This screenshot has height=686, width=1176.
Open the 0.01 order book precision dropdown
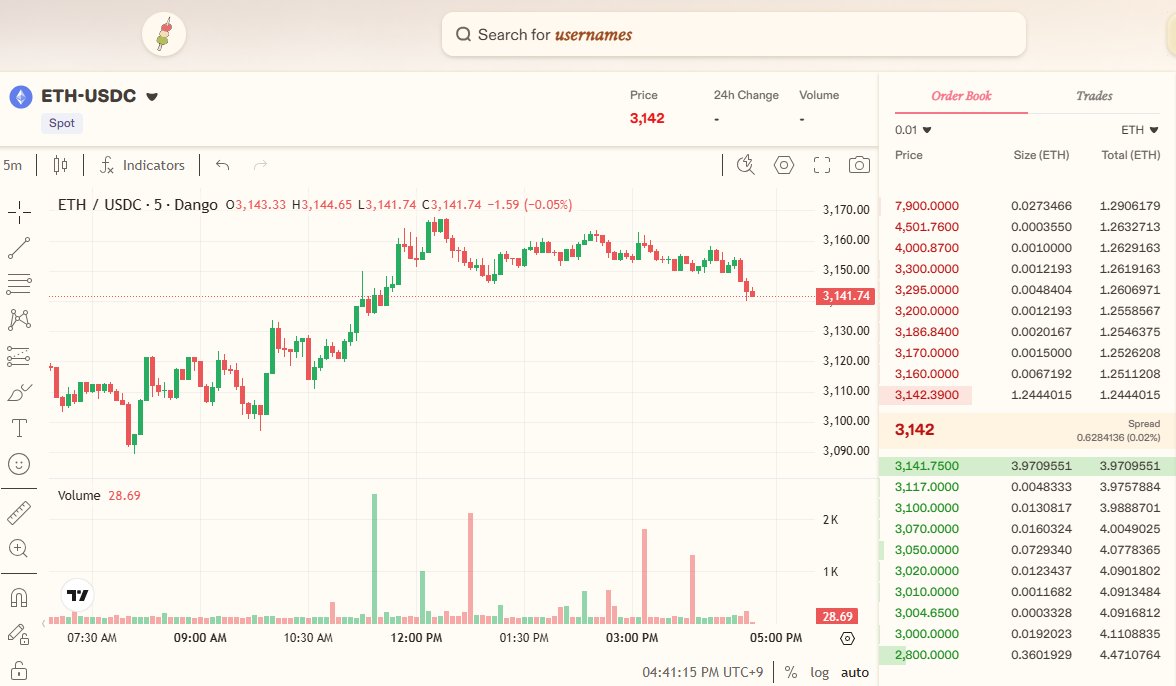point(913,129)
